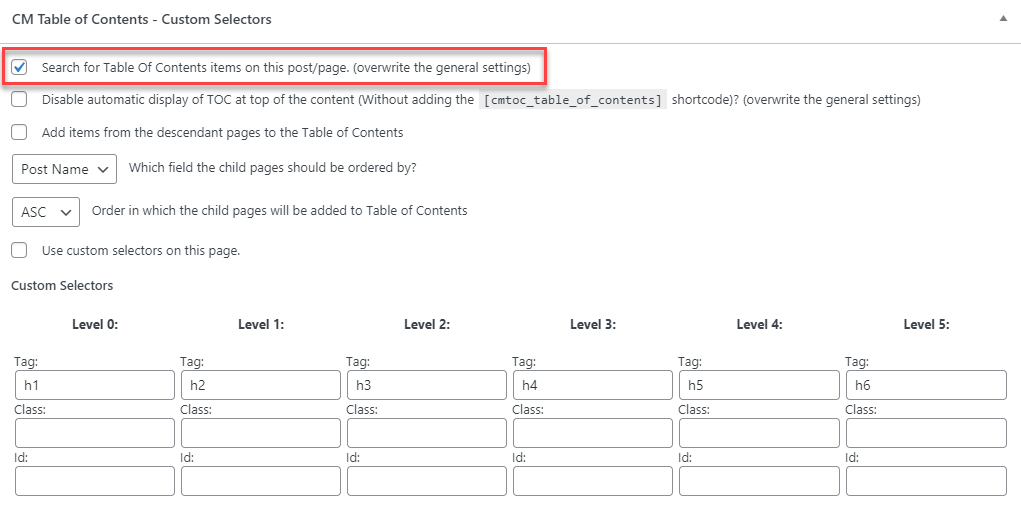Focus the Level 2 Id input field
The image size is (1021, 514).
tap(427, 481)
